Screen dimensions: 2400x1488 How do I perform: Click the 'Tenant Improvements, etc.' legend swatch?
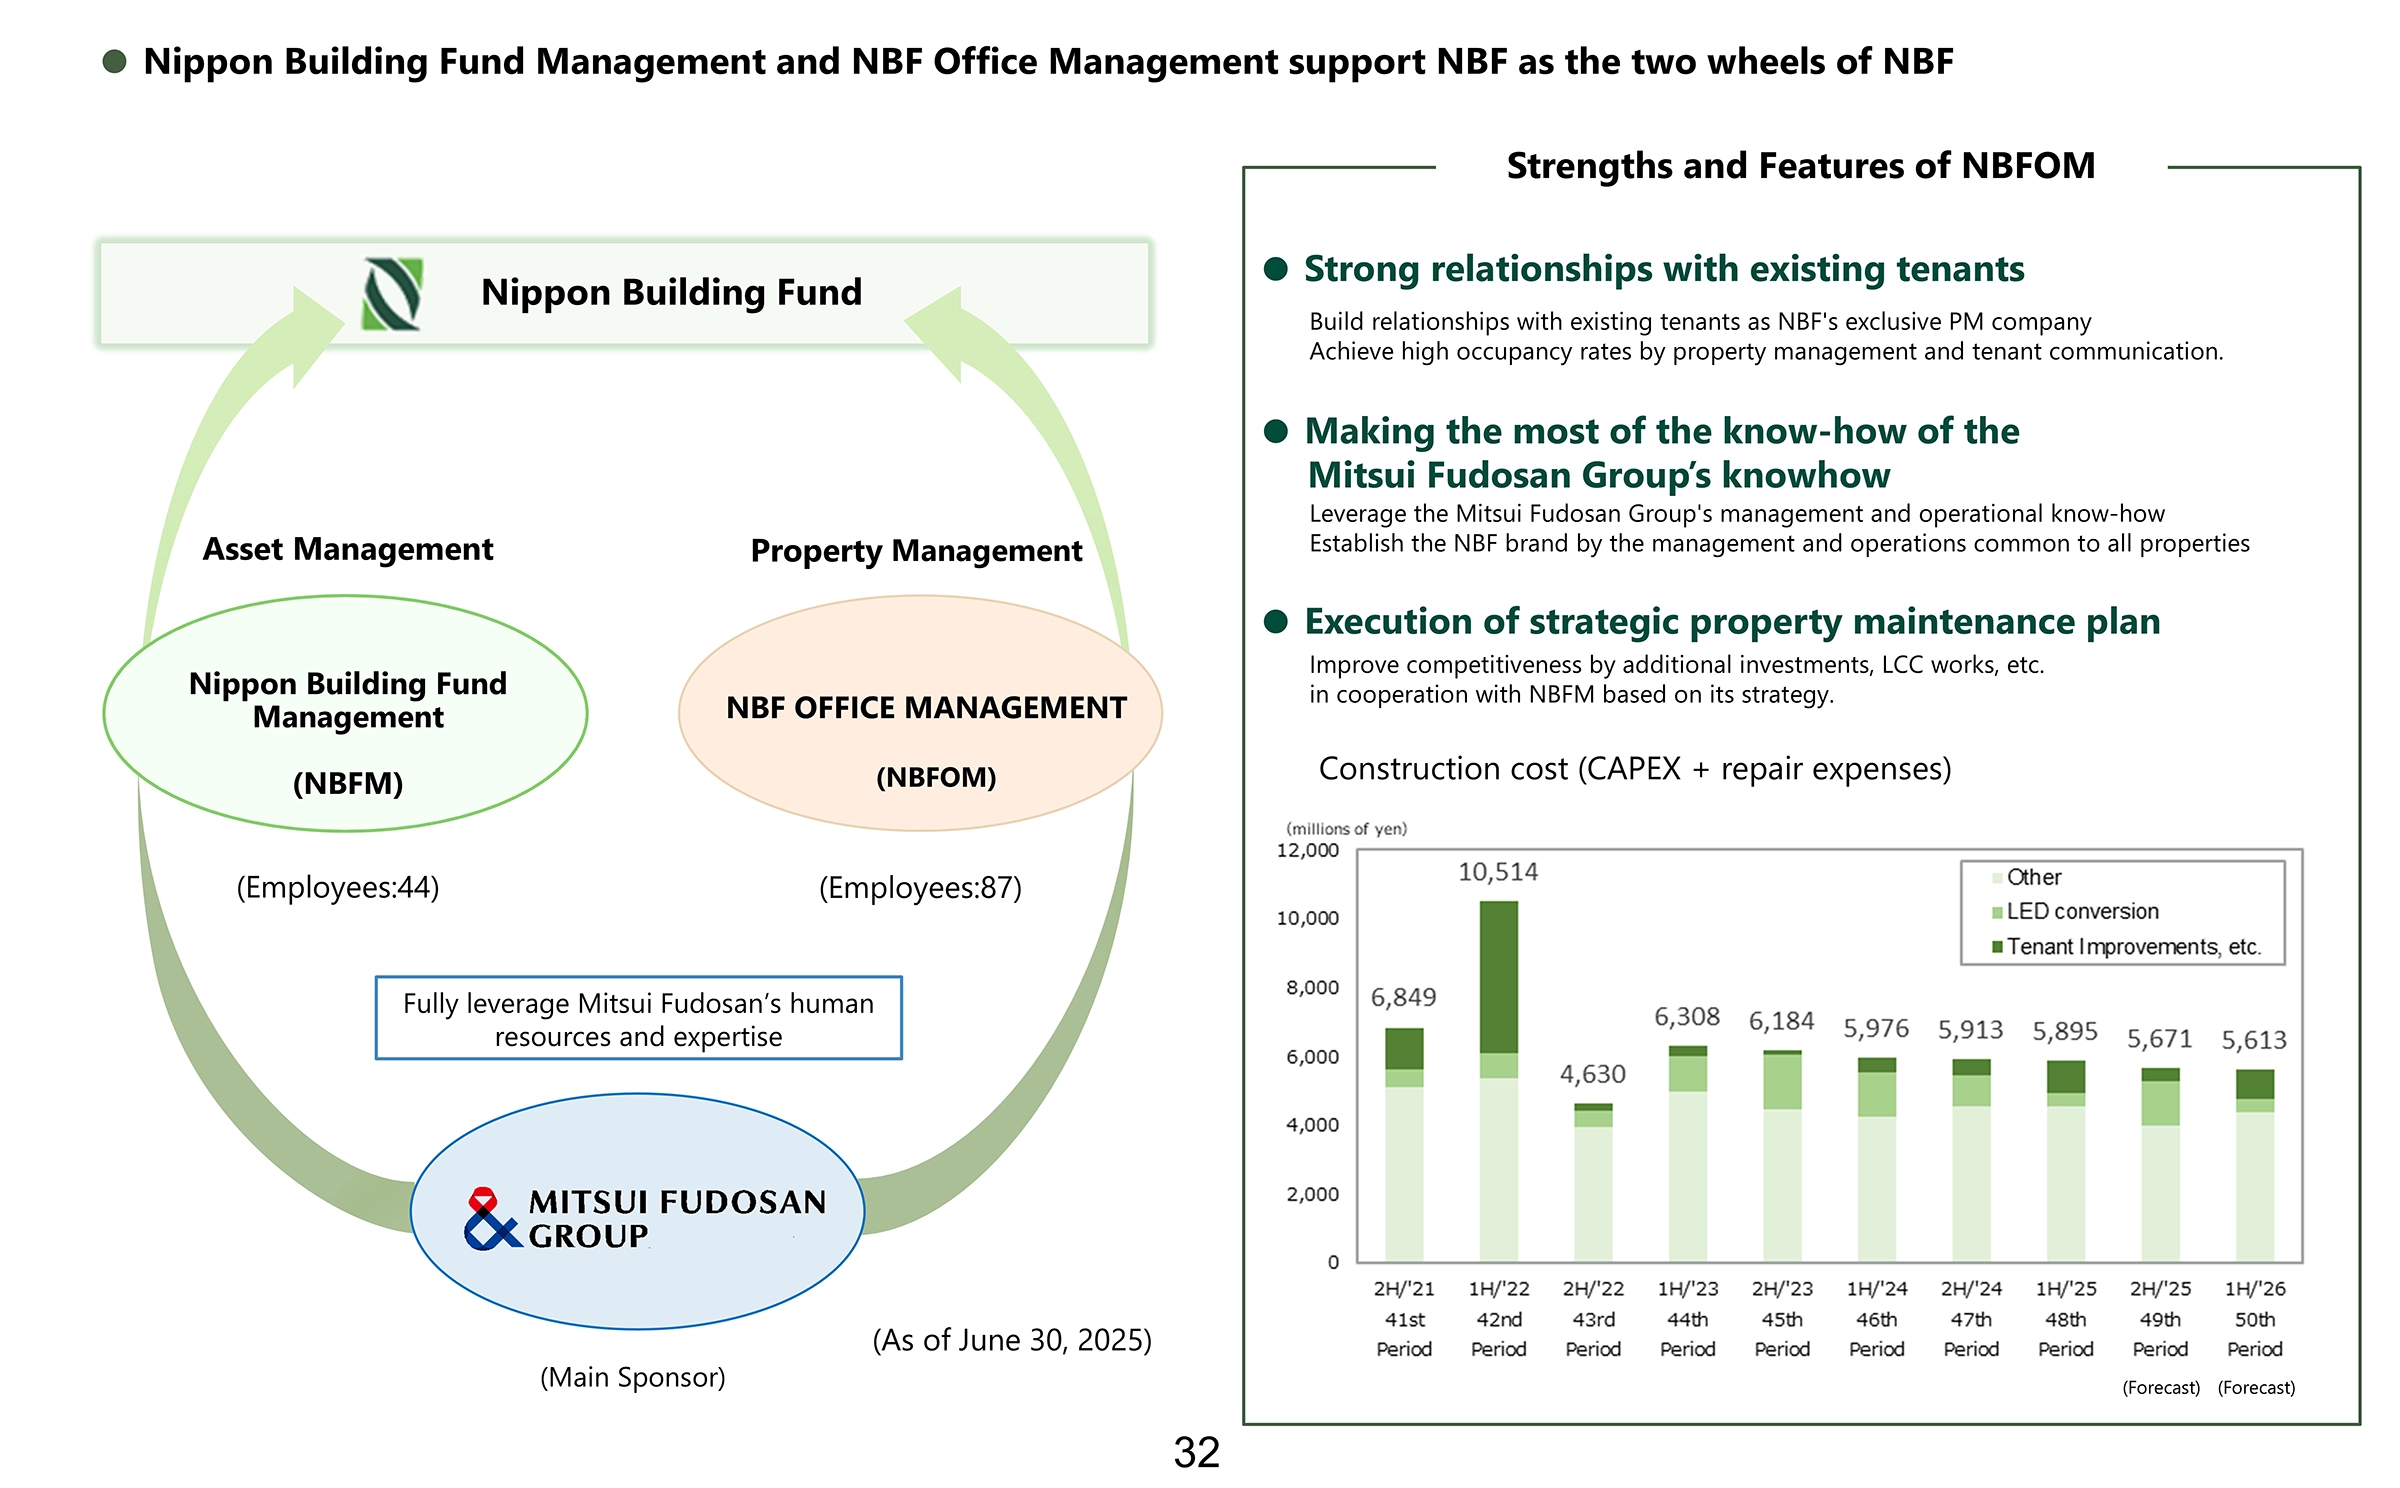[1997, 947]
